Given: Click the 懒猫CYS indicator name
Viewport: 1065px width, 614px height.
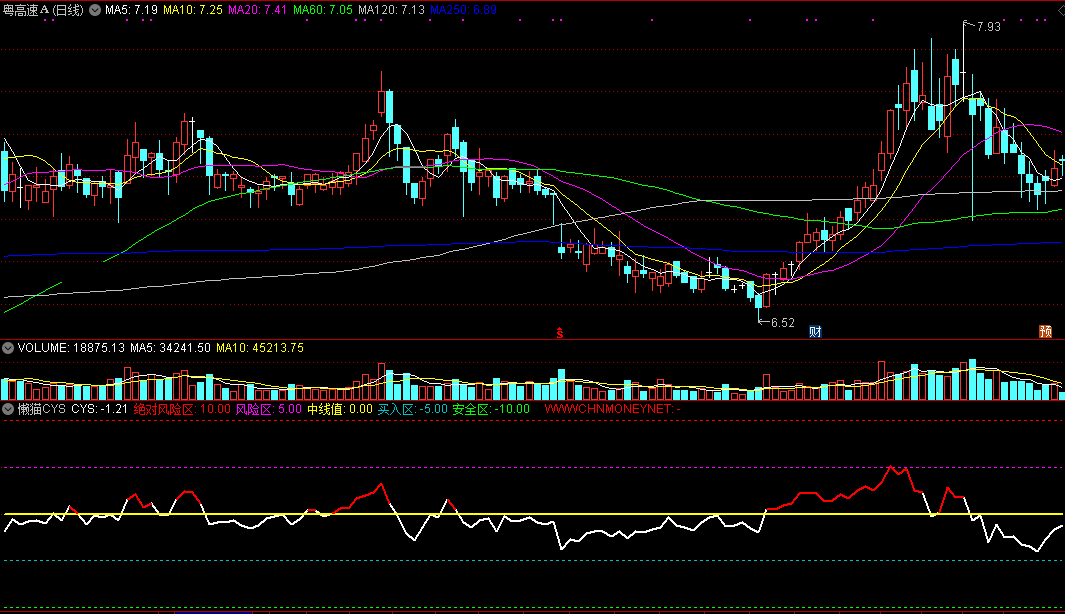Looking at the screenshot, I should pyautogui.click(x=41, y=409).
